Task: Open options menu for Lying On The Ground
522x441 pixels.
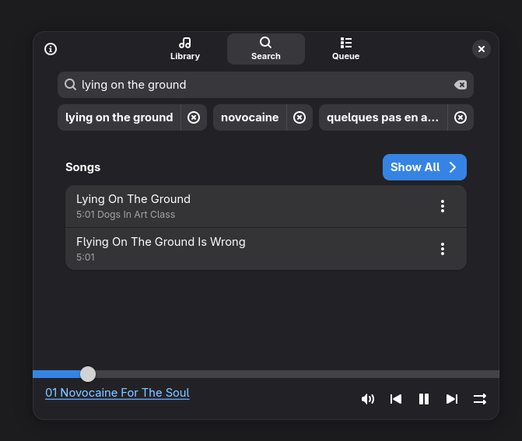Action: 442,206
